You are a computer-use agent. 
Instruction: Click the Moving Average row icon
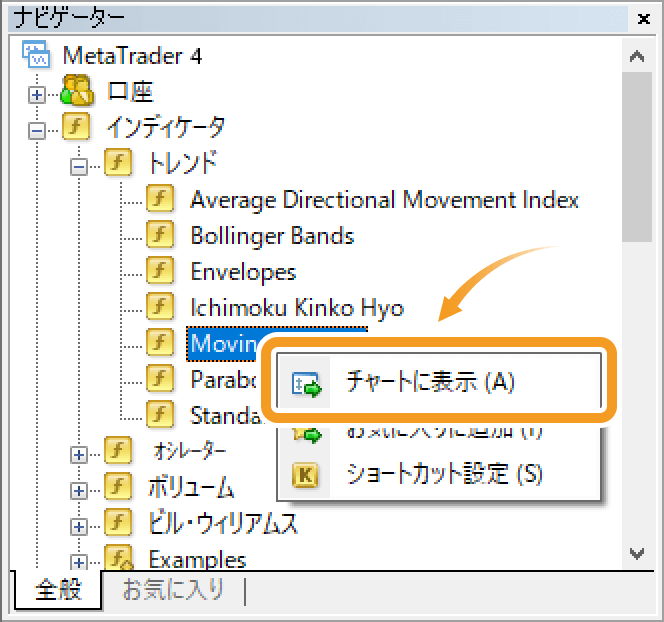coord(160,342)
